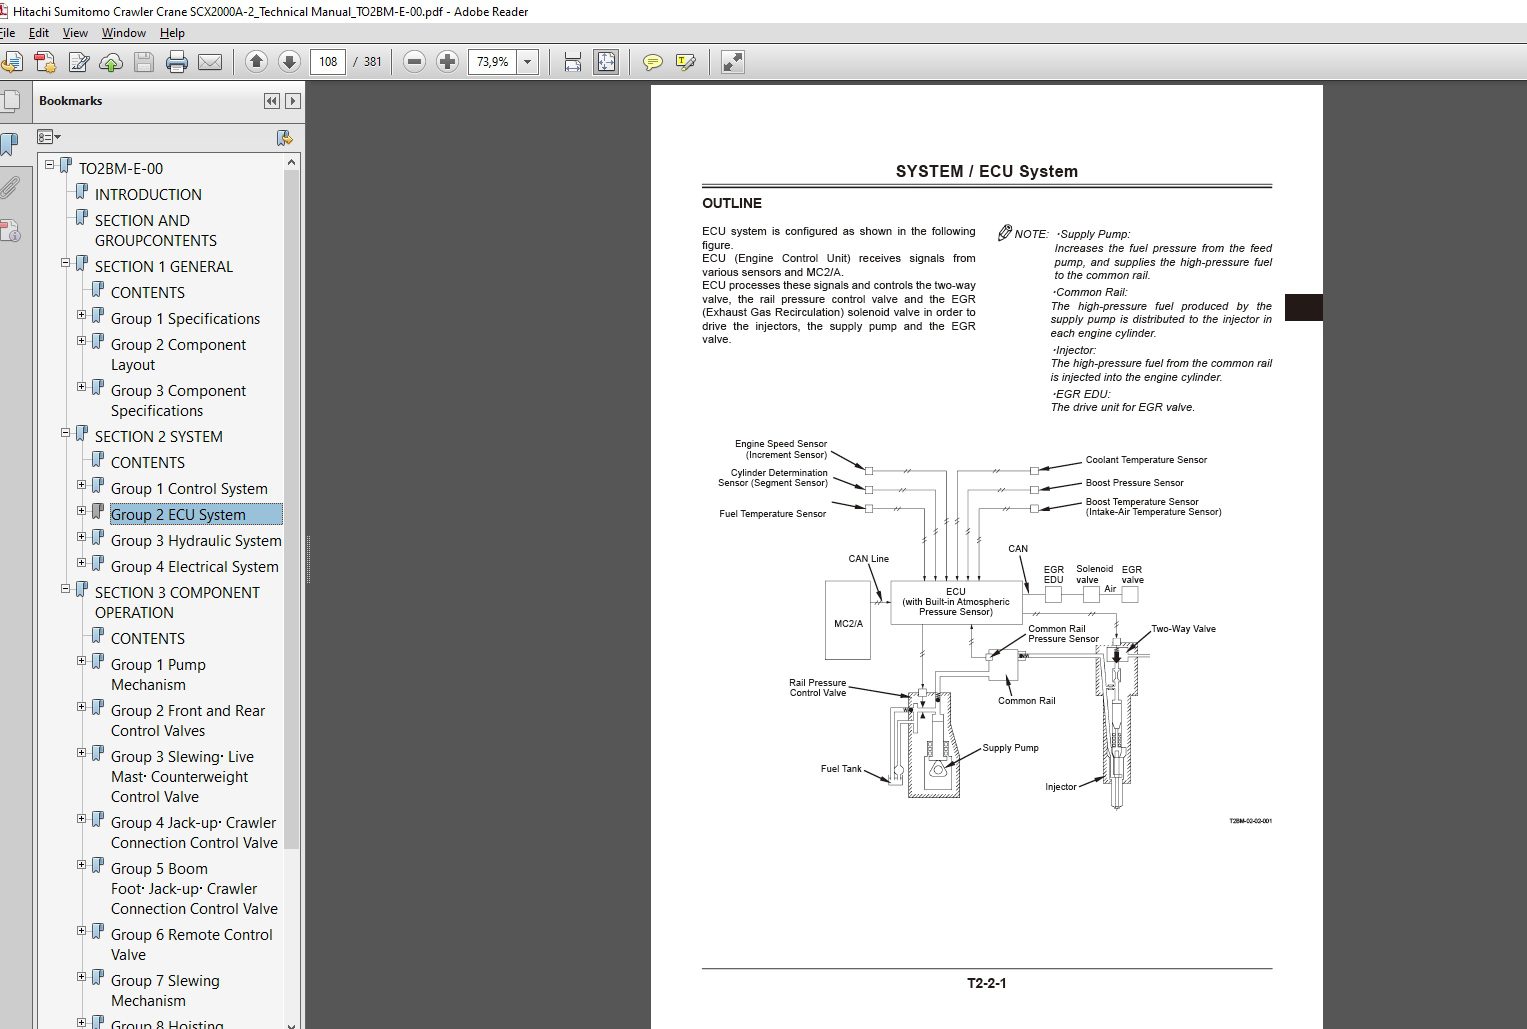
Task: Jump to Group 4 Electrical System bookmark
Action: click(195, 567)
